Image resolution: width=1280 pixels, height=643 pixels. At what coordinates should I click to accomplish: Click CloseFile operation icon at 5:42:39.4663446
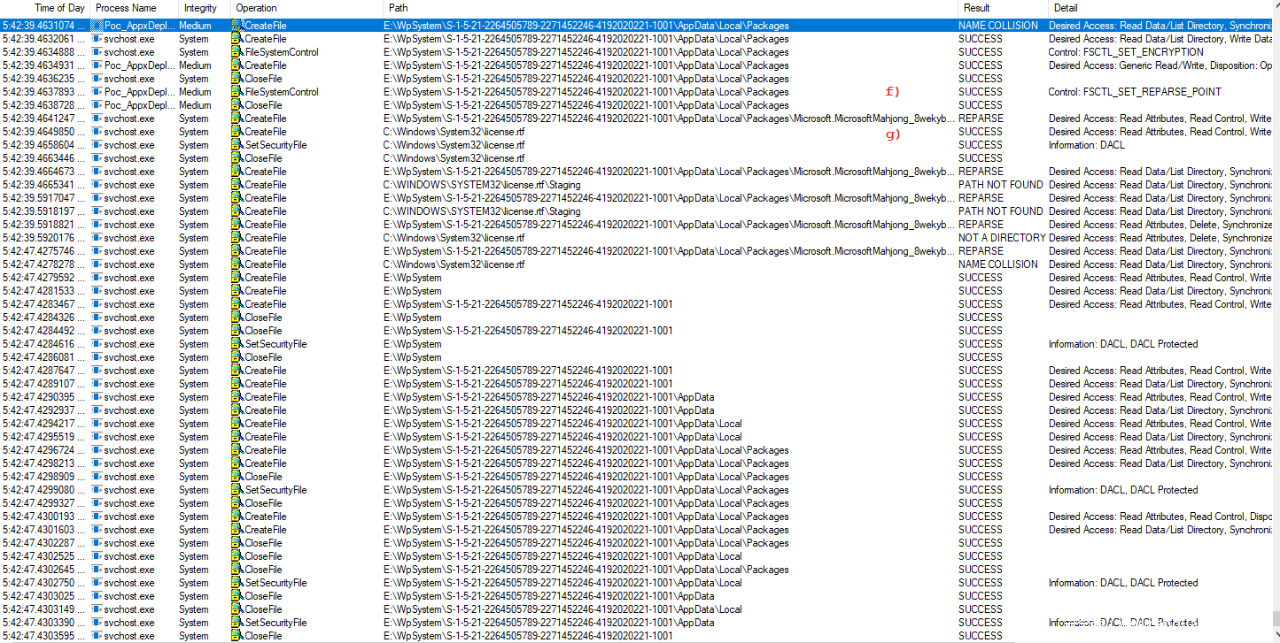click(237, 158)
